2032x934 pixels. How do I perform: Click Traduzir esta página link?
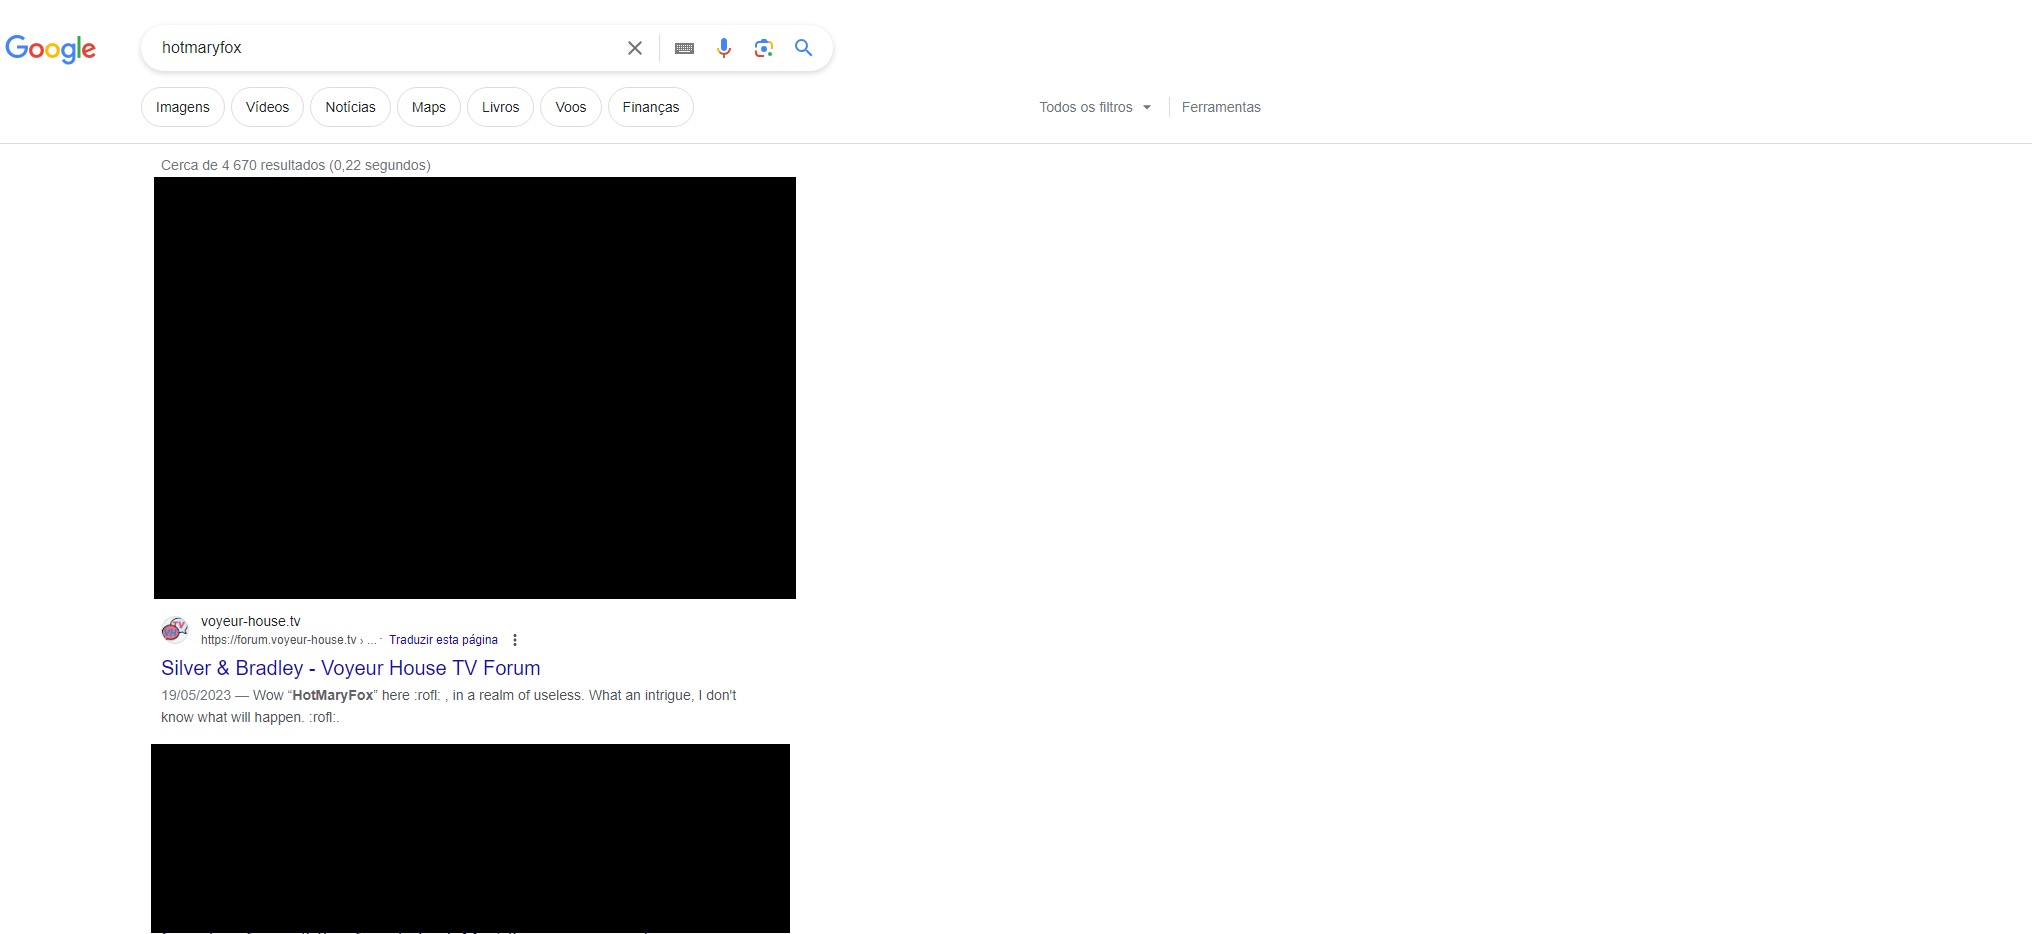point(443,640)
